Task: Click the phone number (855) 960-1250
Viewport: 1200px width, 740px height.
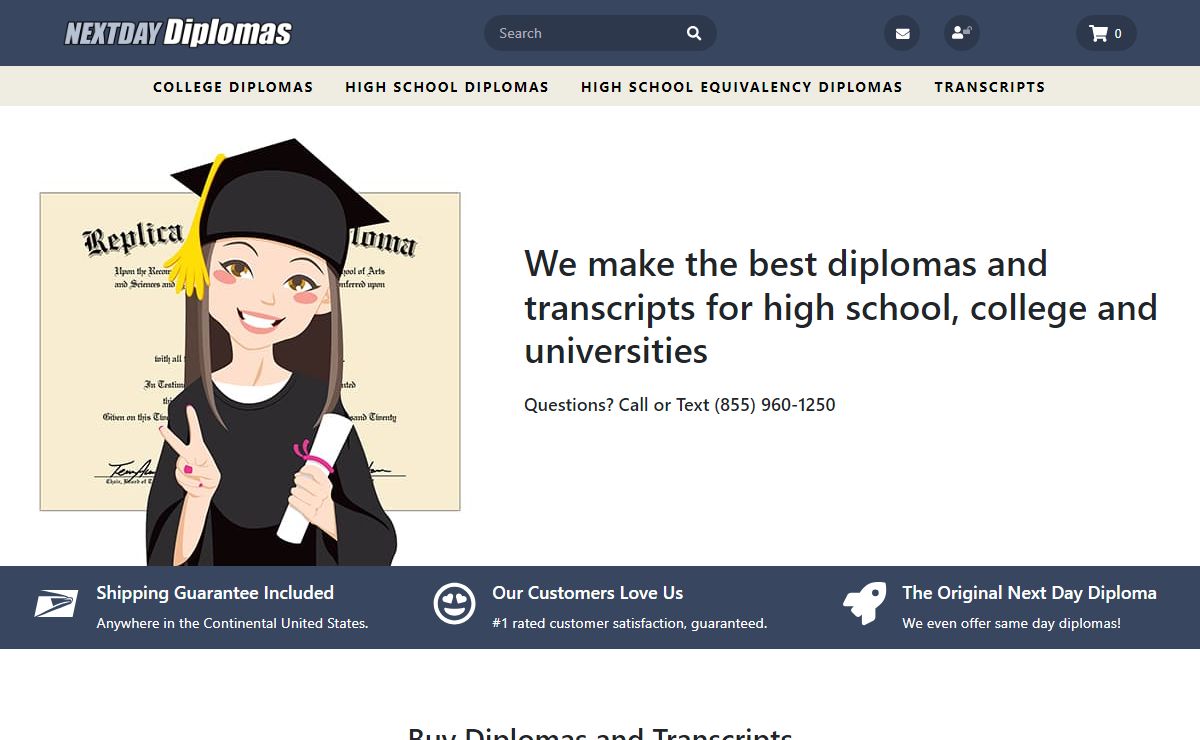Action: [x=775, y=405]
